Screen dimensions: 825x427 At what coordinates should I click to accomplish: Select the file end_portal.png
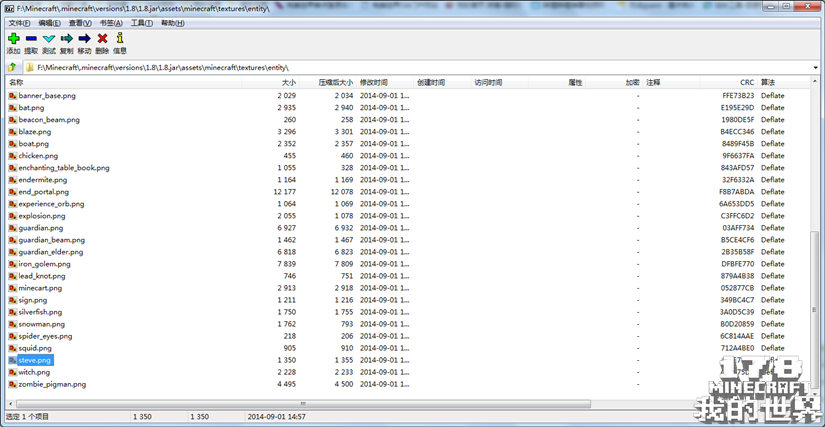[x=44, y=192]
